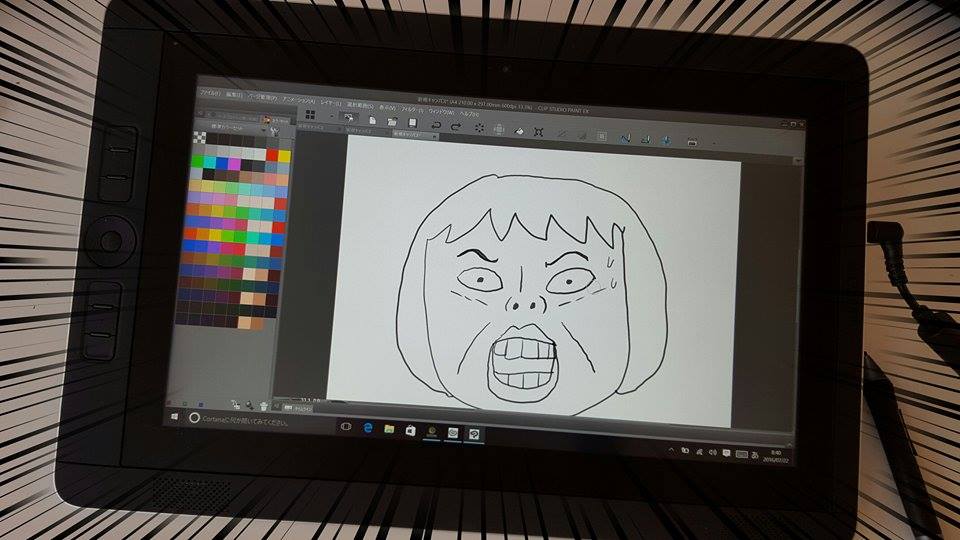Open the ヘルプ(H) menu
Viewport: 960px width, 540px height.
tap(469, 113)
